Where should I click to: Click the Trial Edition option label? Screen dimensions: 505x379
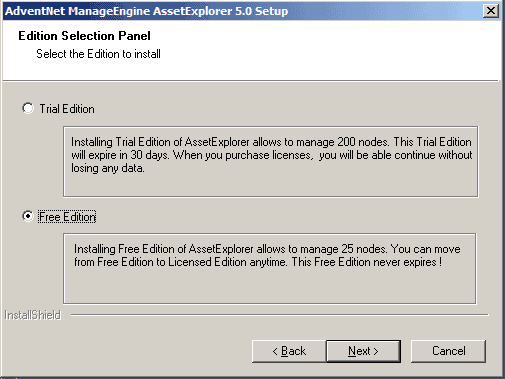coord(67,109)
